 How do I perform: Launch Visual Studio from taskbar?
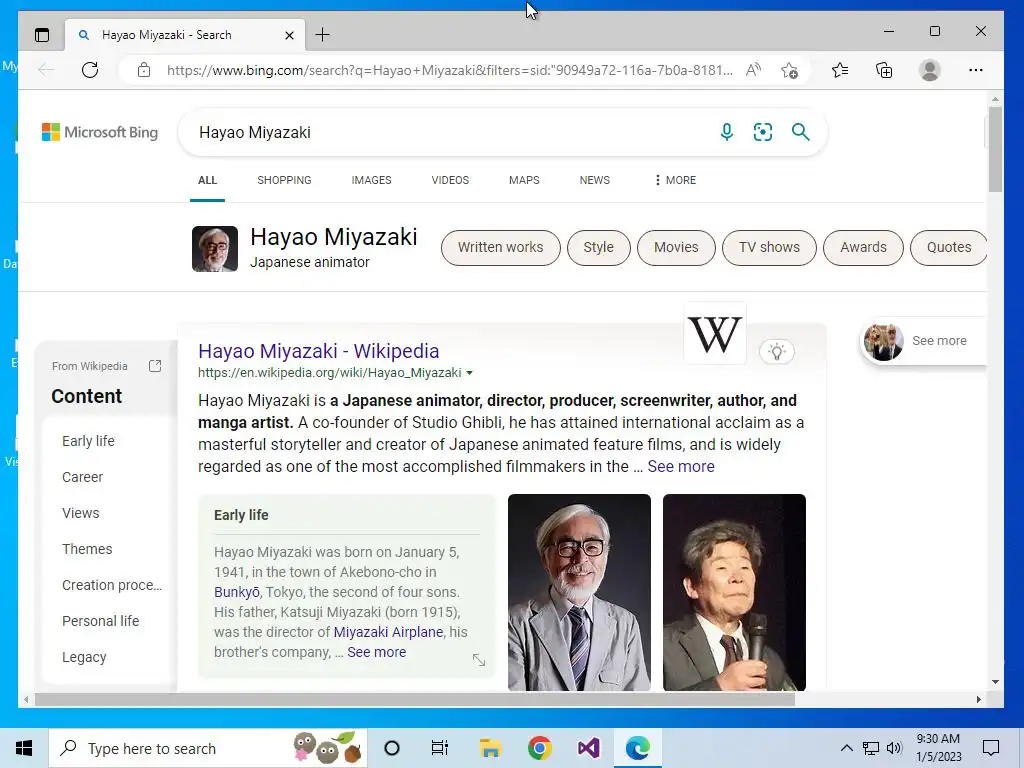588,748
